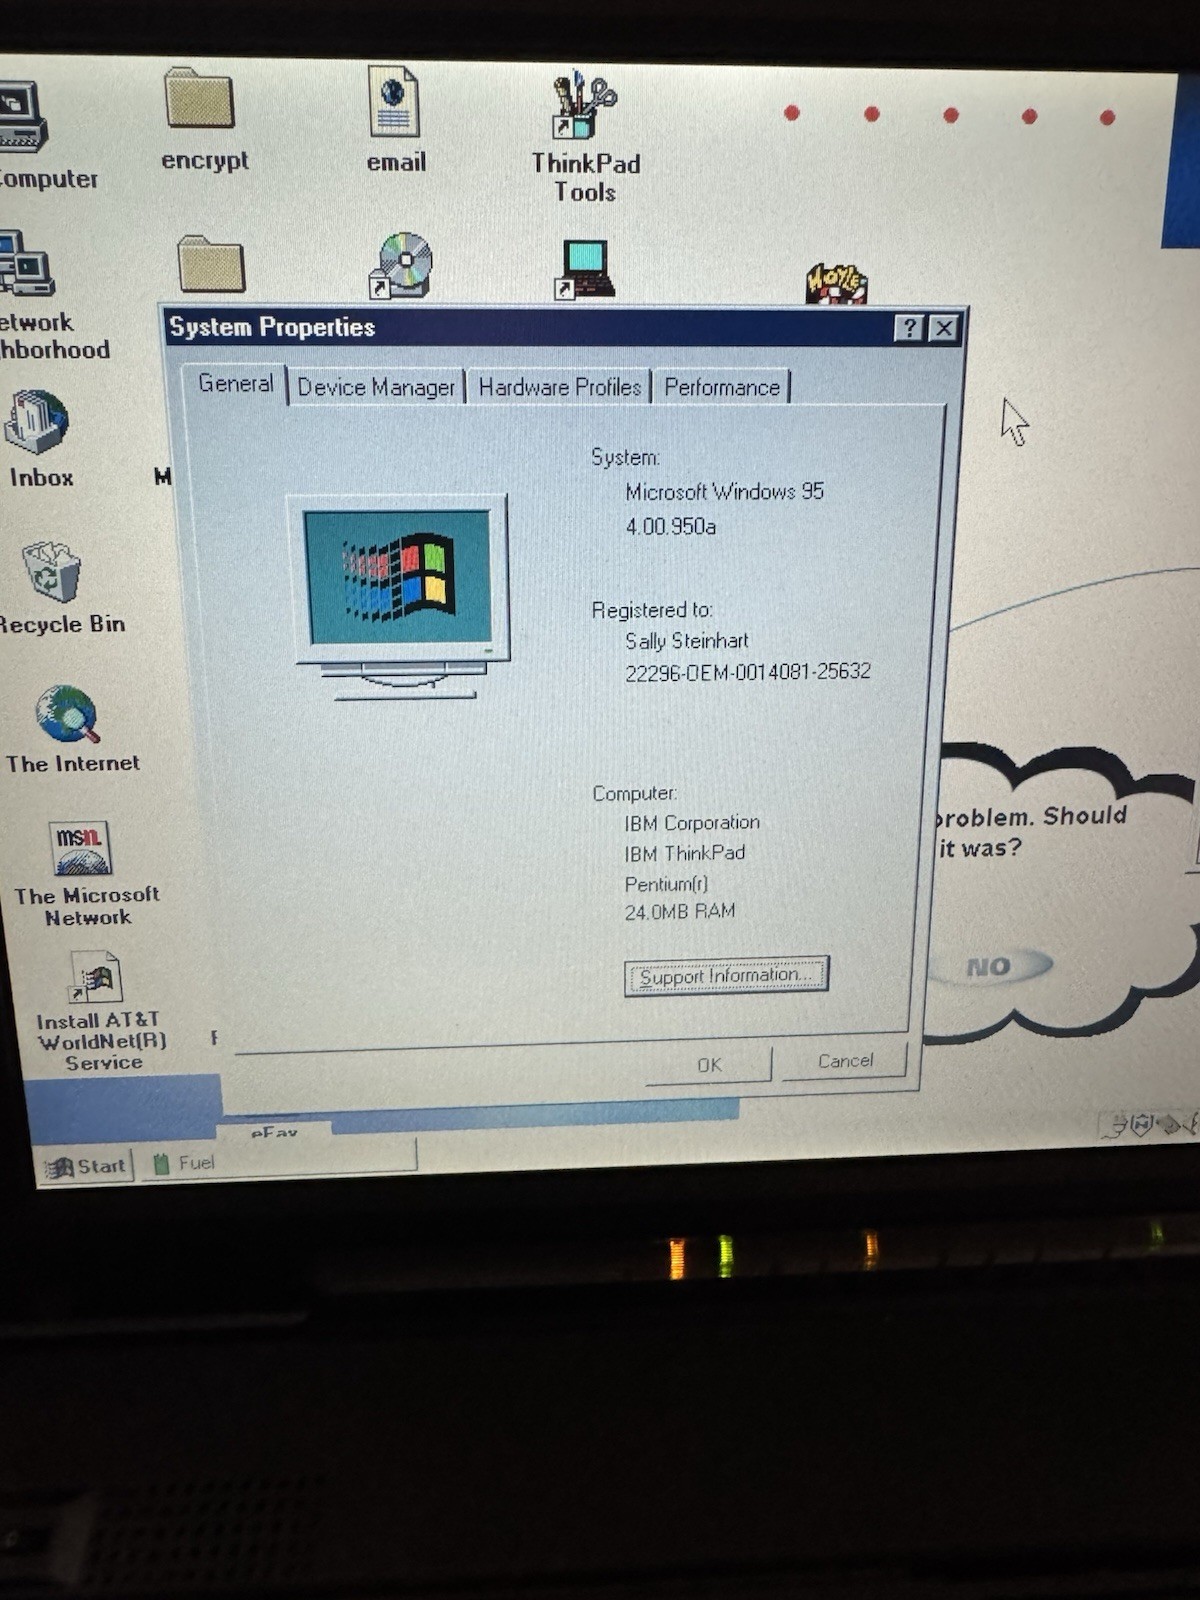Select the My Computer desktop icon

[x=22, y=117]
